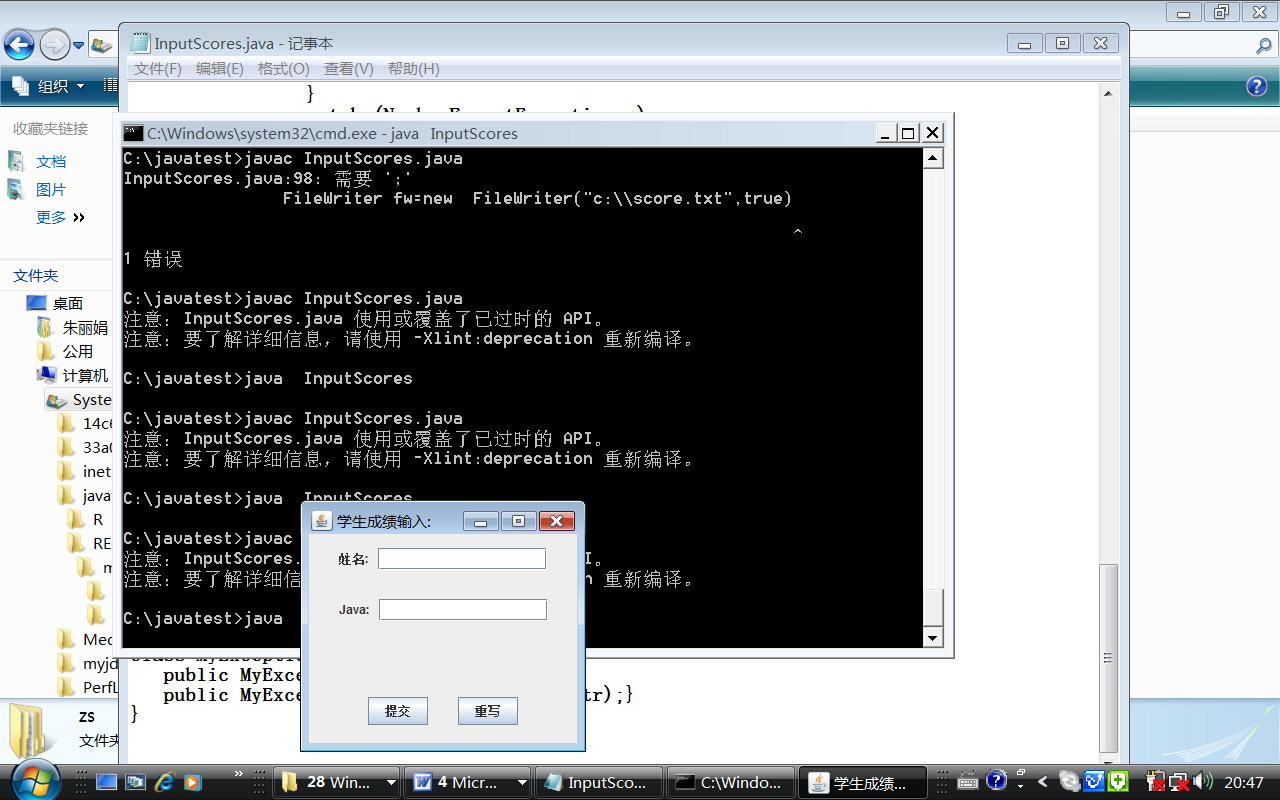The width and height of the screenshot is (1280, 800).
Task: Click the Forward arrow in Explorer
Action: point(54,44)
